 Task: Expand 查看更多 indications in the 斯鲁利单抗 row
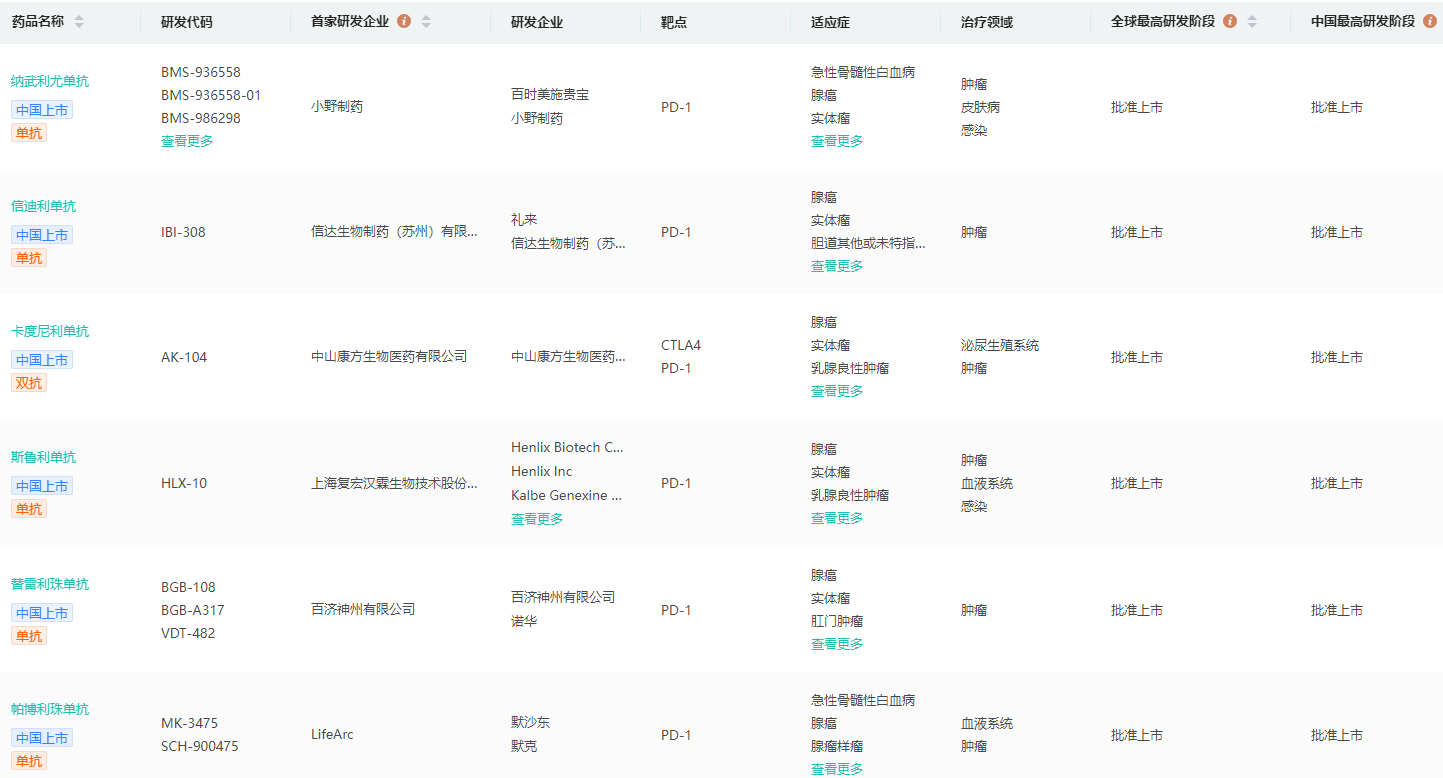click(x=837, y=518)
